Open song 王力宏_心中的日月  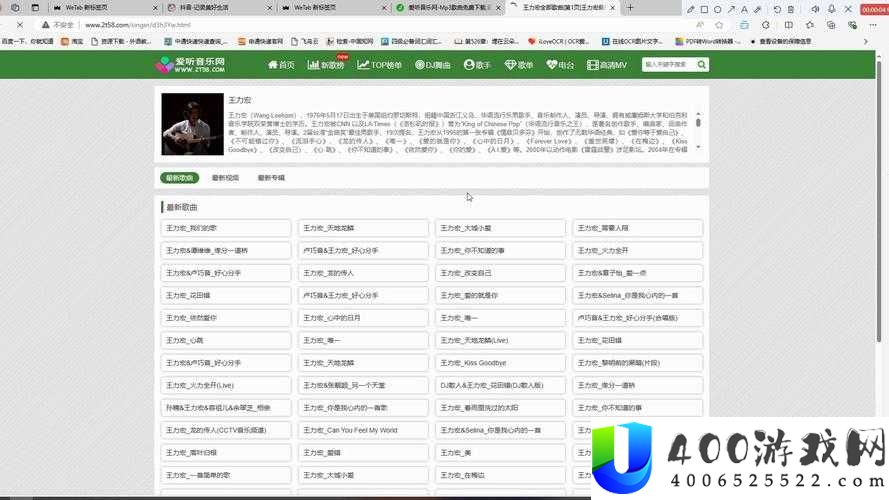(363, 318)
